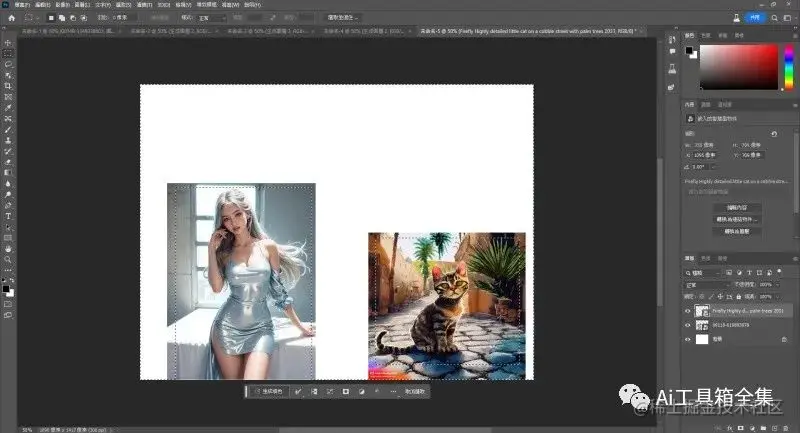Select the Move tool
The image size is (800, 433).
click(x=8, y=43)
